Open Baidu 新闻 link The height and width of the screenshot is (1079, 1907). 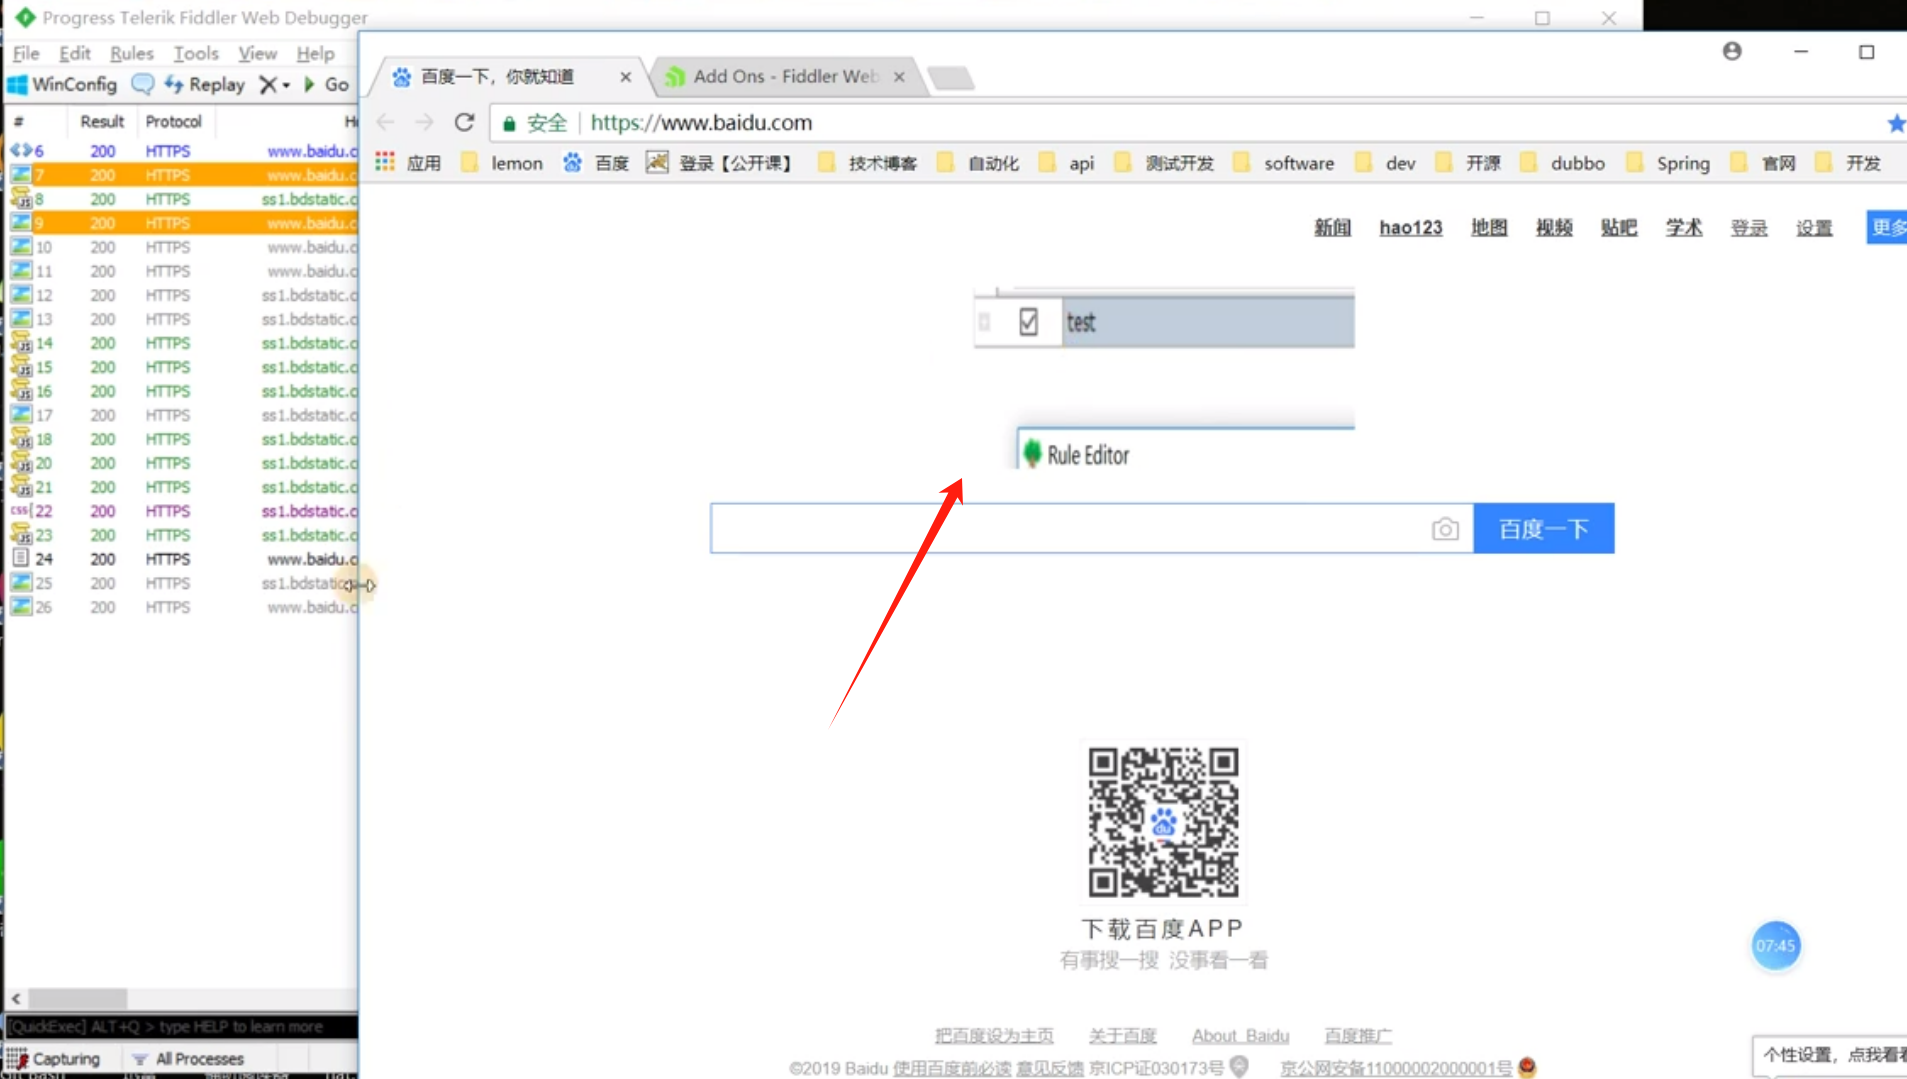[1332, 228]
